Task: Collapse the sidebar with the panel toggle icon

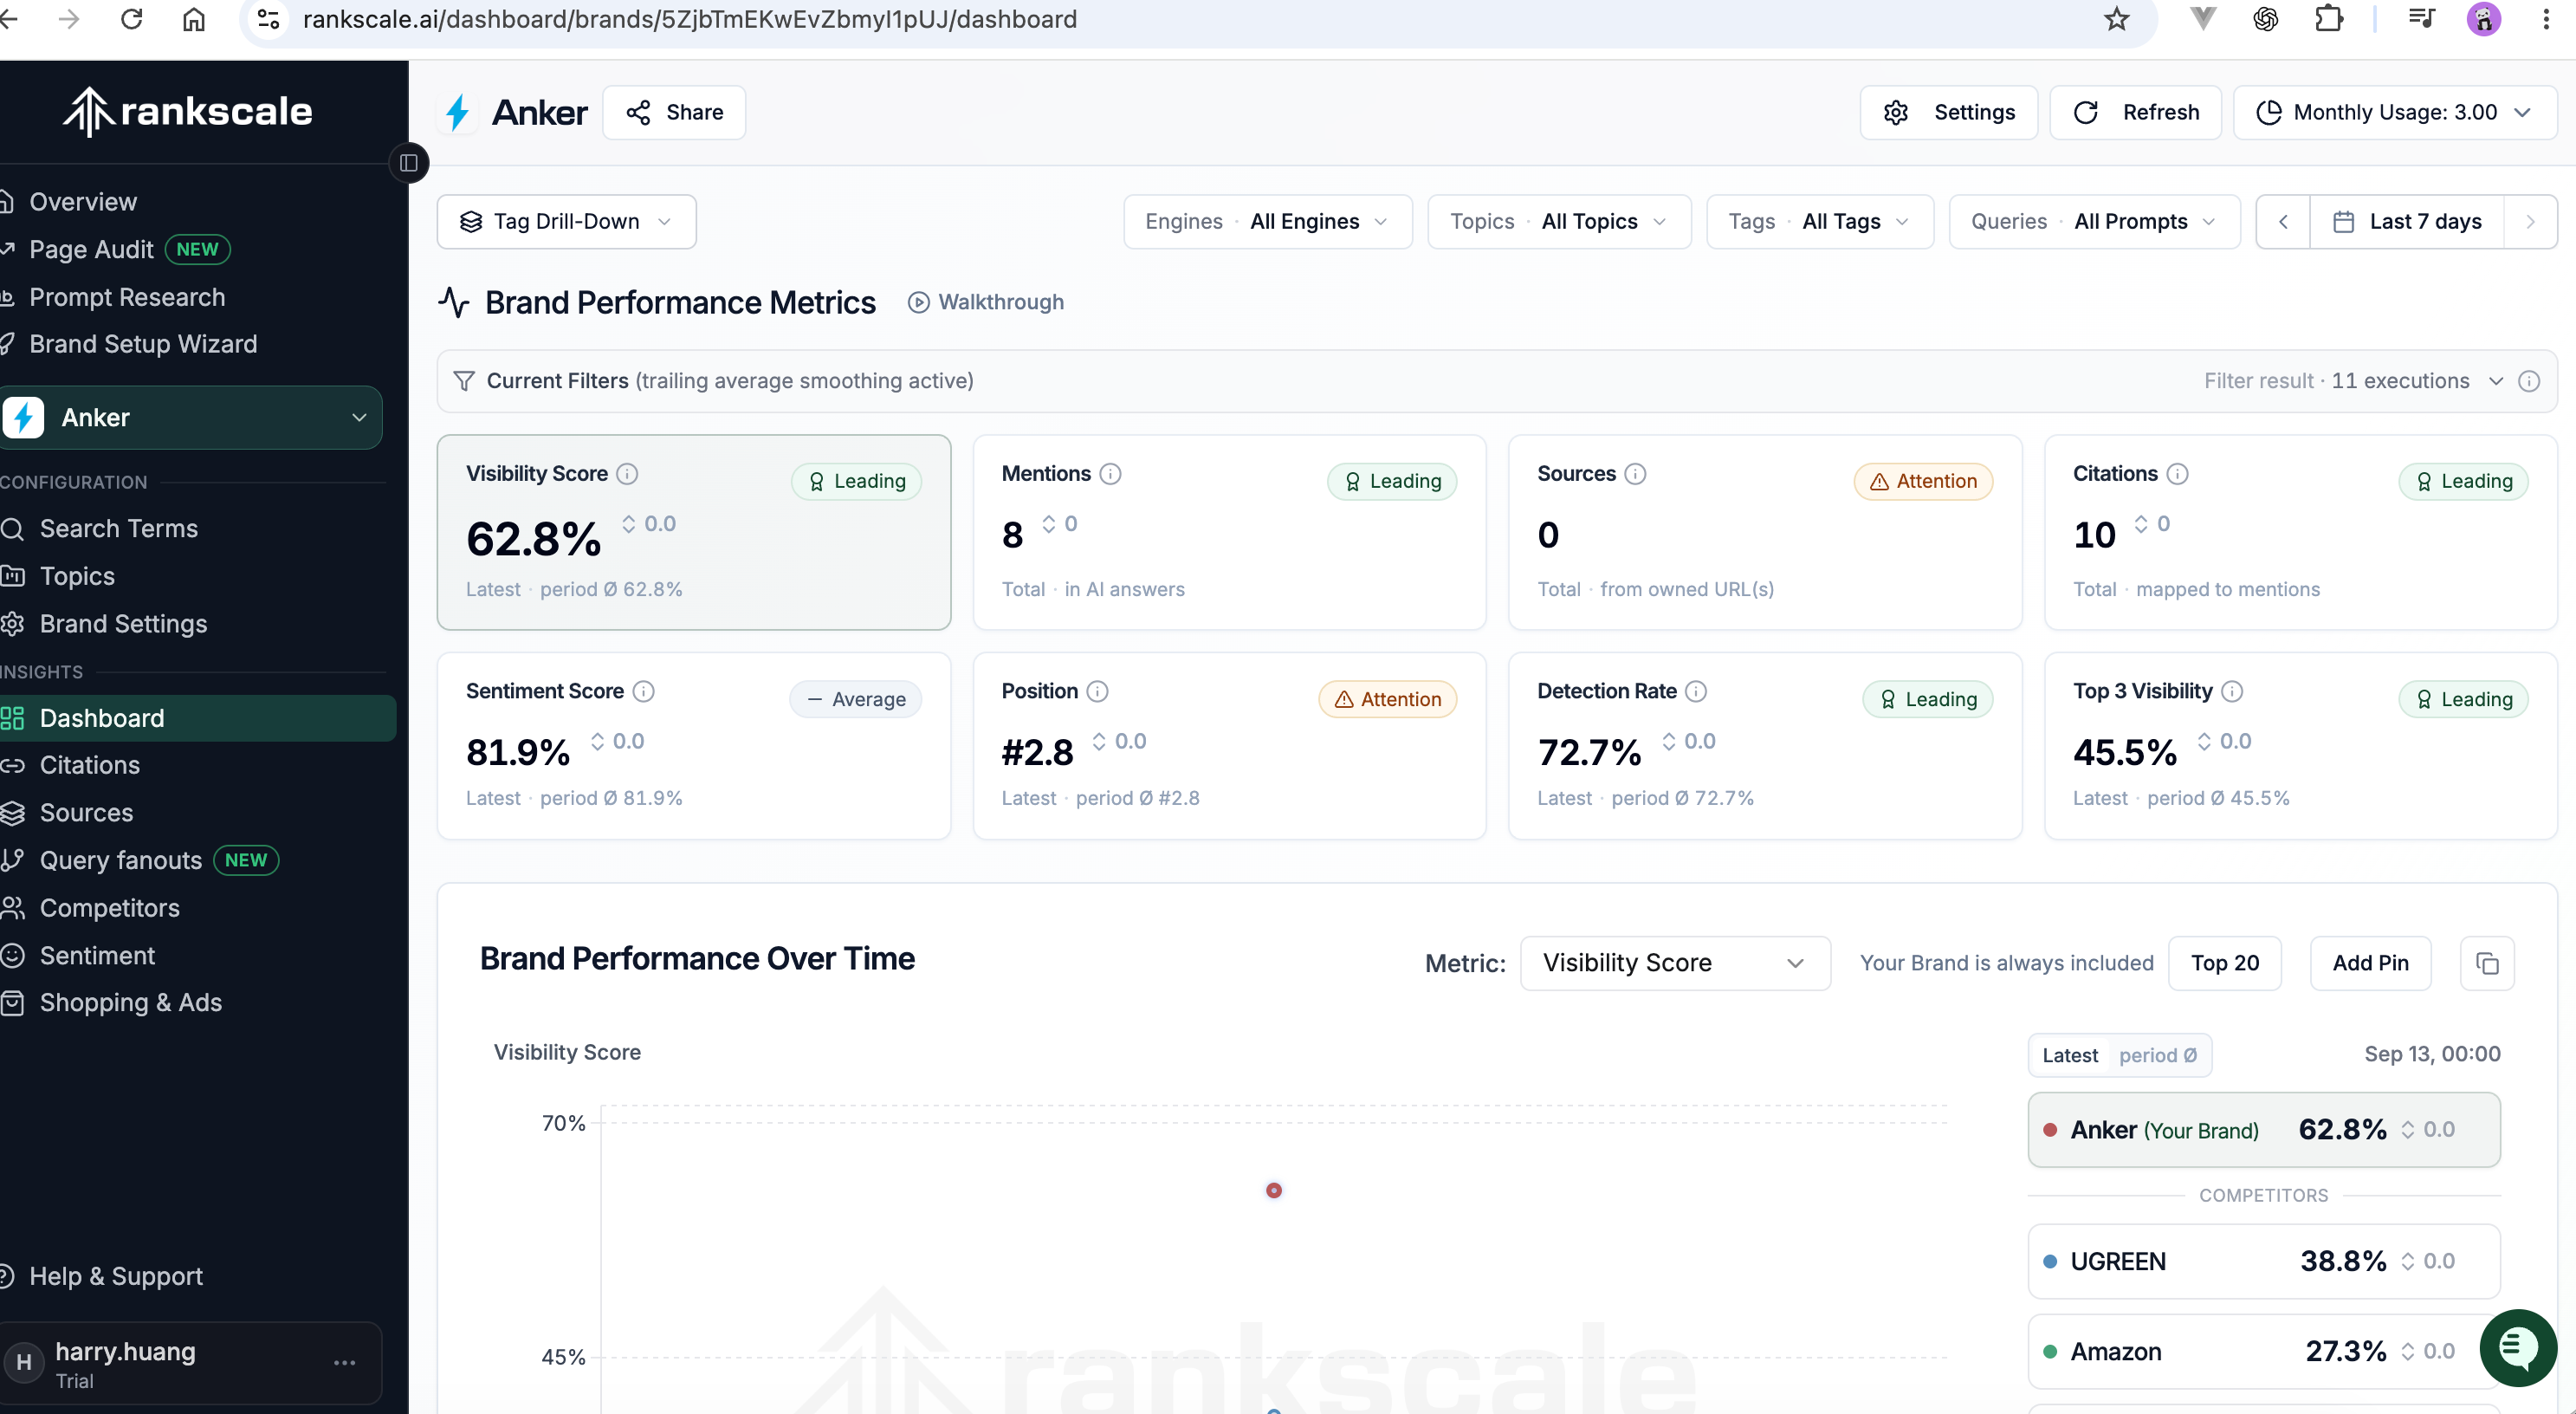Action: click(x=408, y=163)
